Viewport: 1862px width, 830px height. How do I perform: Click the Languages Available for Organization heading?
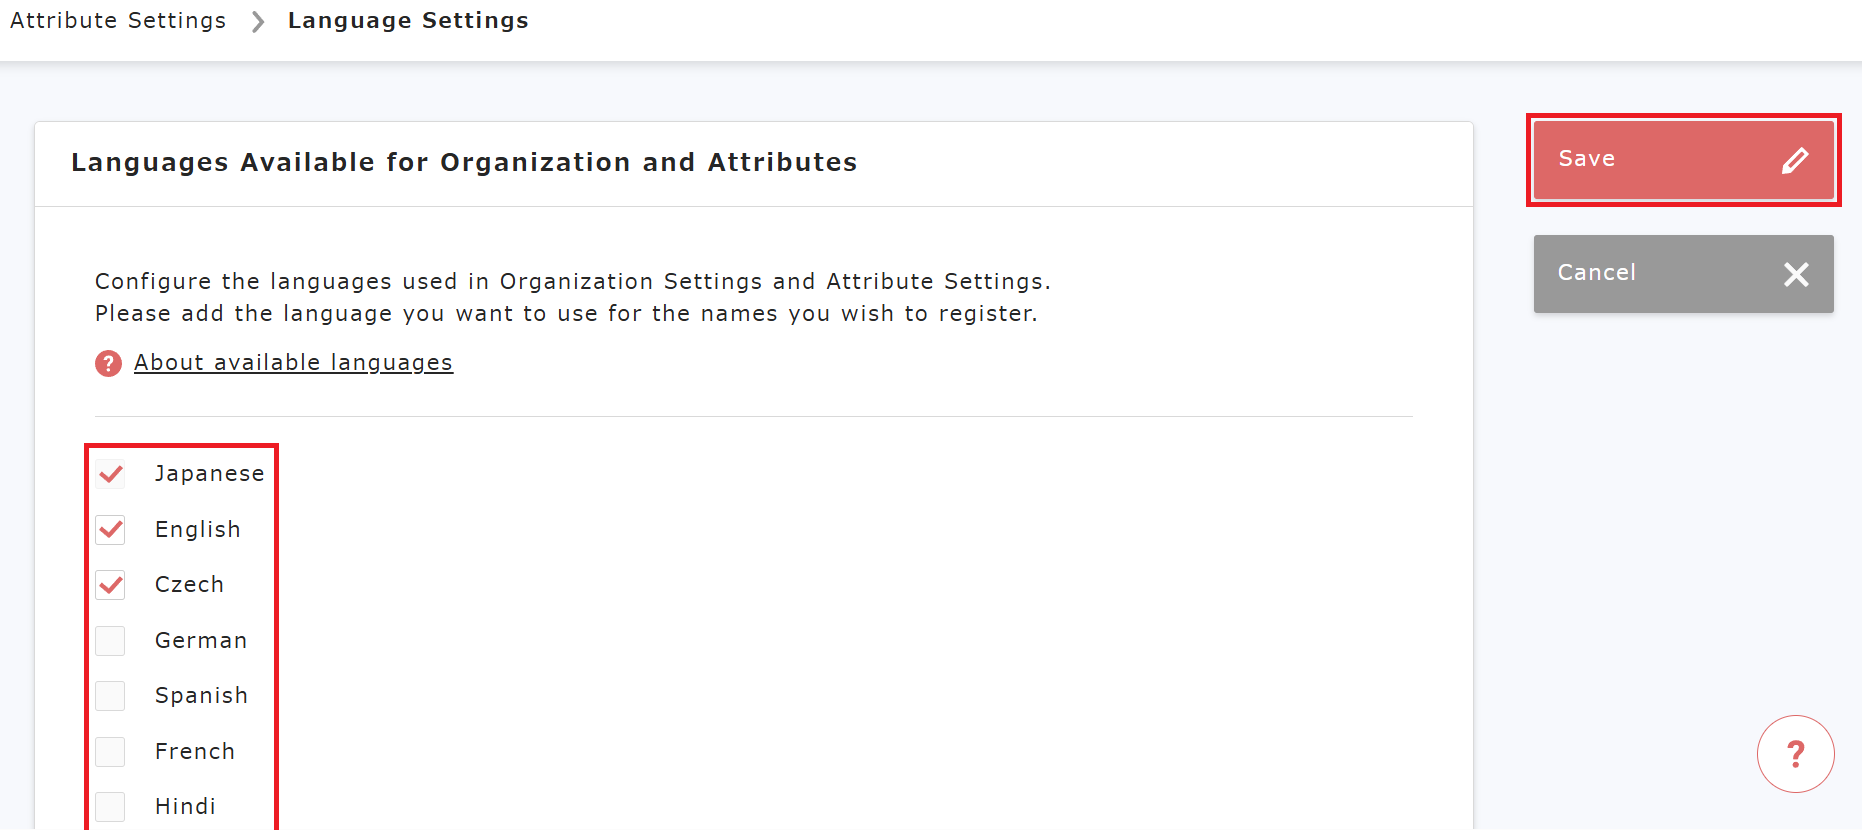464,163
